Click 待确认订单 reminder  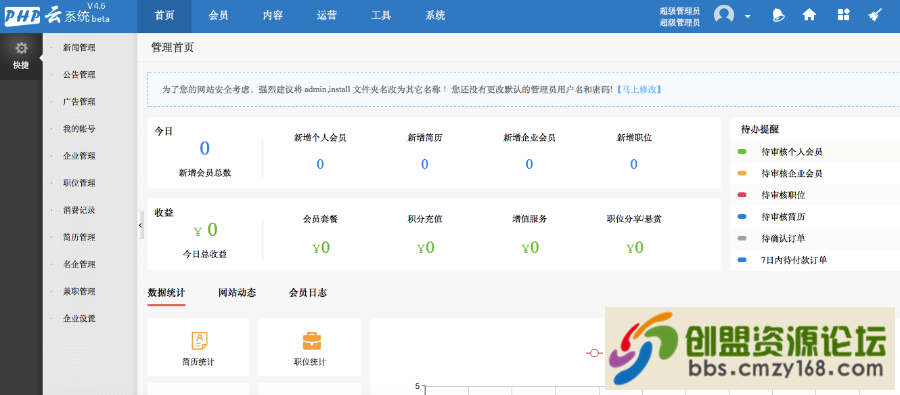tap(783, 238)
